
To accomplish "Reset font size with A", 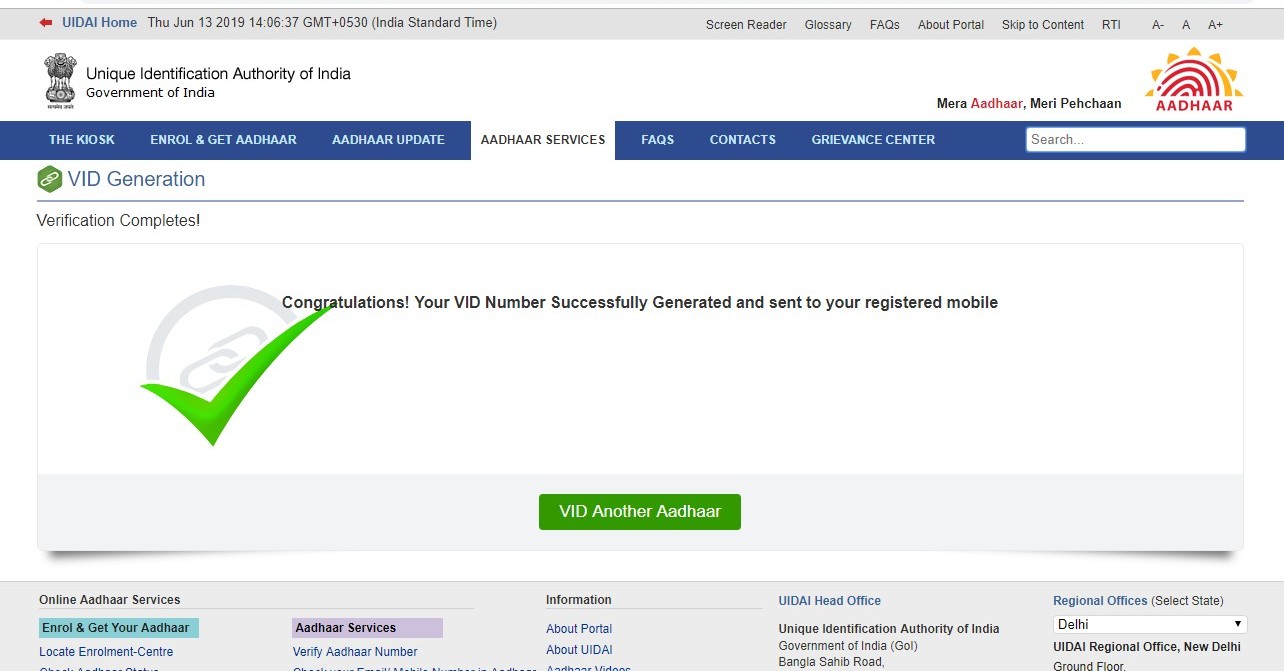I will click(x=1186, y=25).
